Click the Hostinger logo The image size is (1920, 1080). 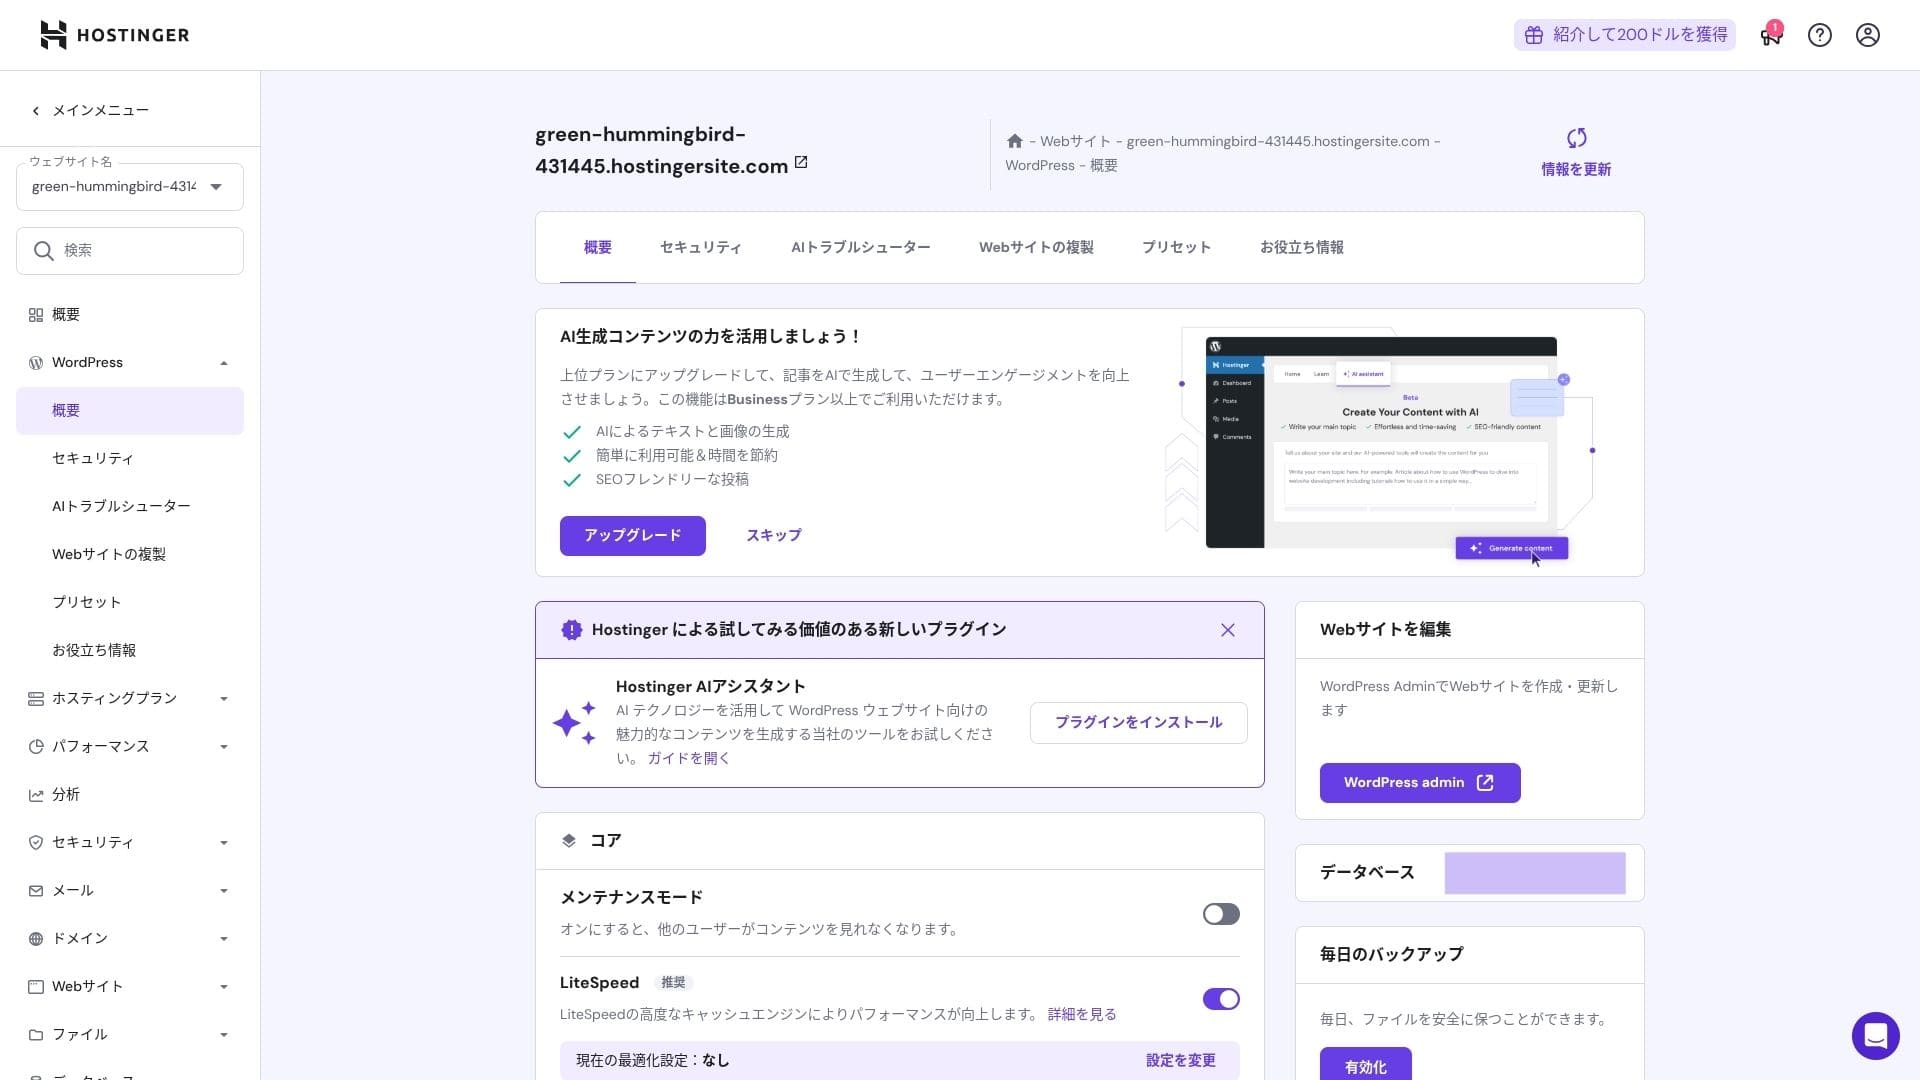click(114, 35)
